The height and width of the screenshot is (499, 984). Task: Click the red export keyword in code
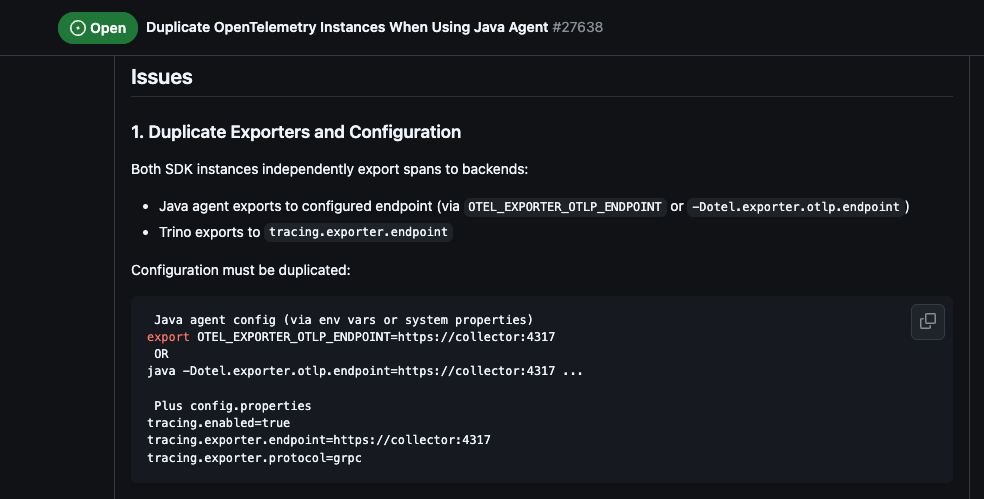coord(168,337)
